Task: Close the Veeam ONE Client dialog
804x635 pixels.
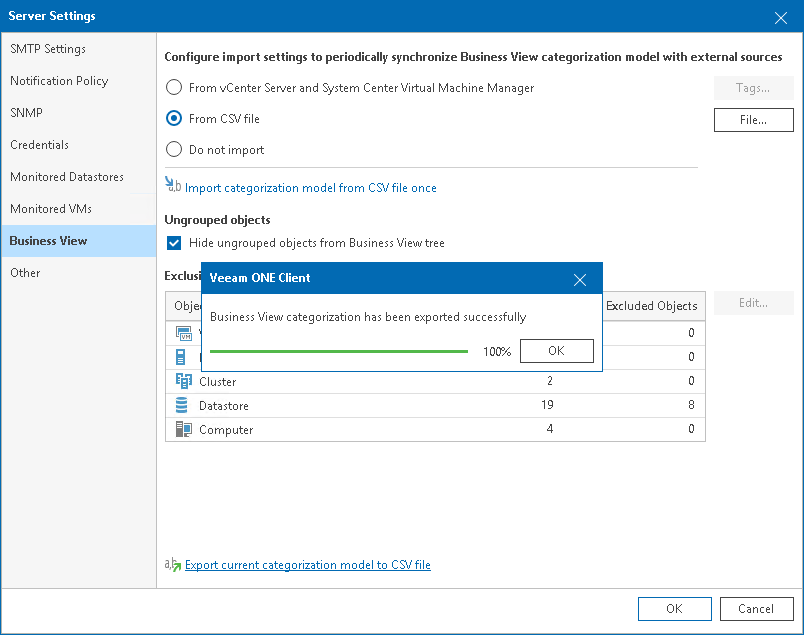Action: click(x=580, y=279)
